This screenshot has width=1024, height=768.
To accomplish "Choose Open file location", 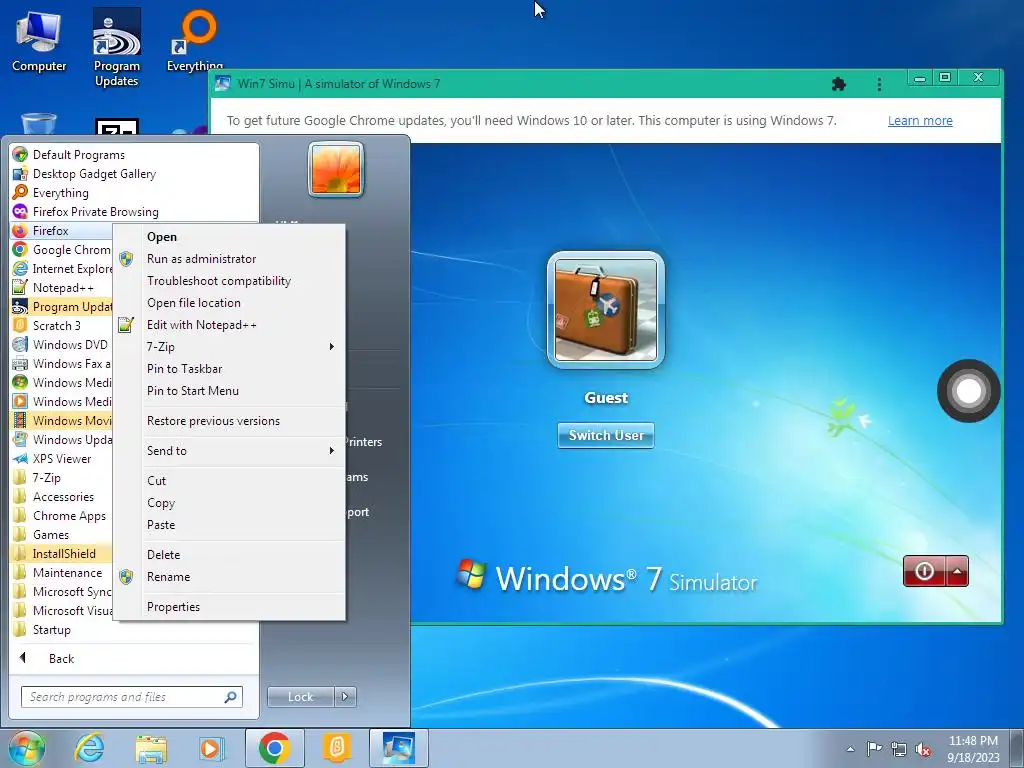I will coord(230,303).
